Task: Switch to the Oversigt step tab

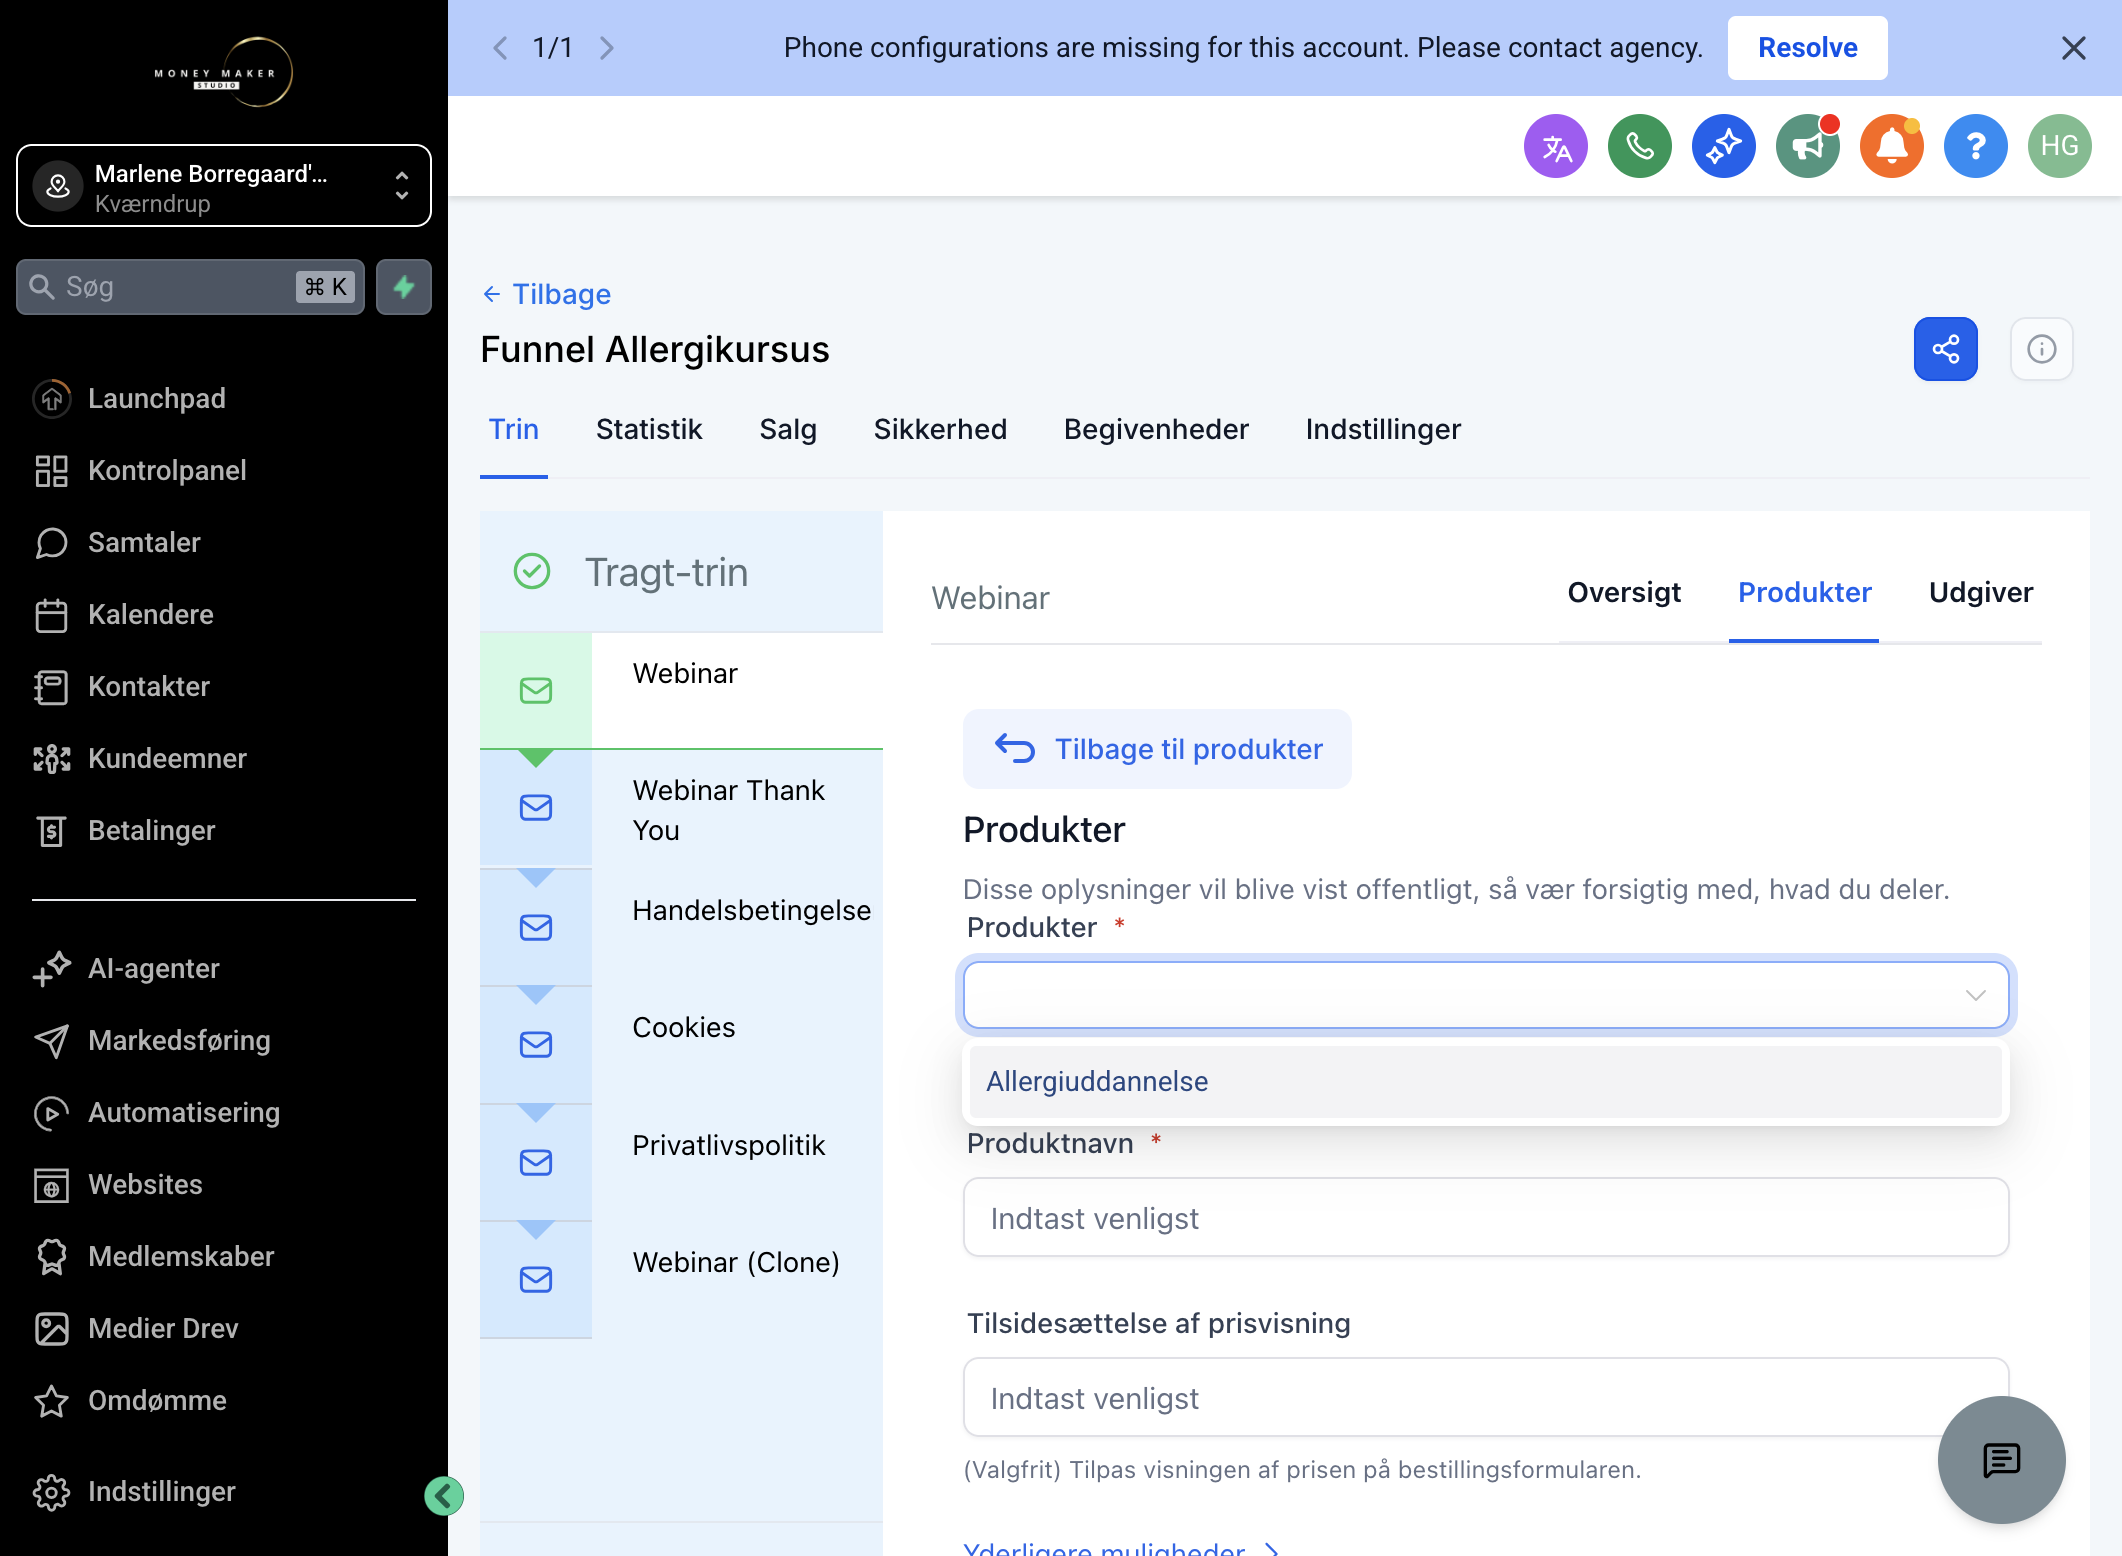Action: coord(1624,592)
